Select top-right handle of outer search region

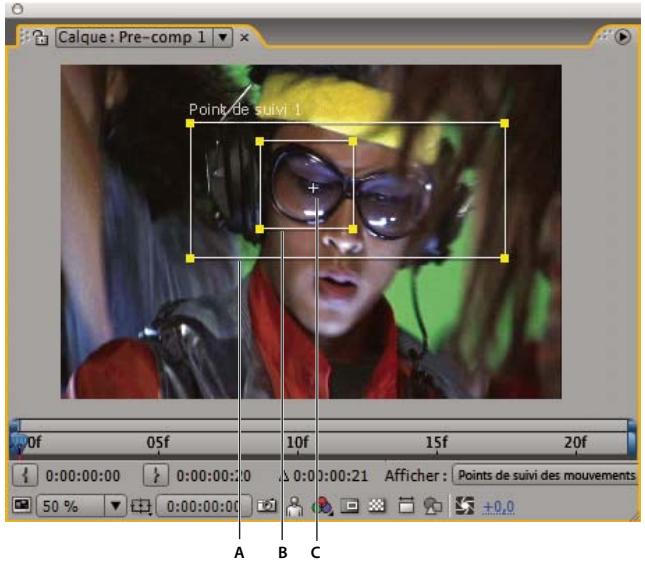click(x=505, y=123)
